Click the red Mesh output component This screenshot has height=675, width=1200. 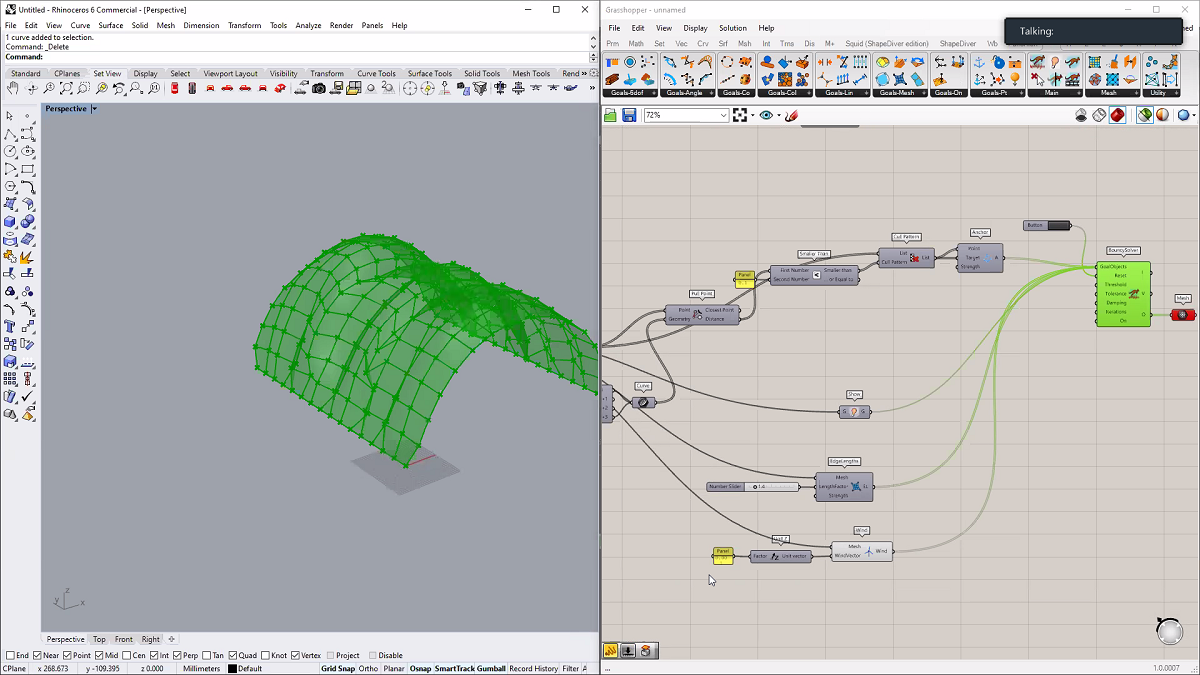coord(1183,313)
